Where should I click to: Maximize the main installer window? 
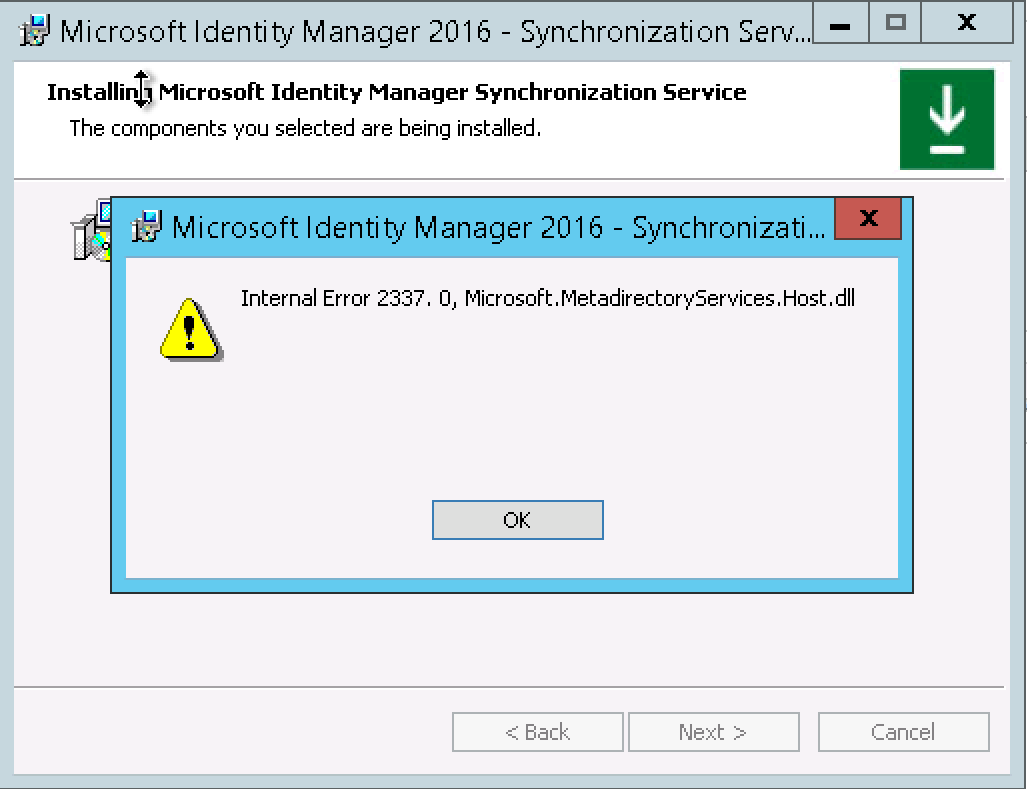pos(895,23)
